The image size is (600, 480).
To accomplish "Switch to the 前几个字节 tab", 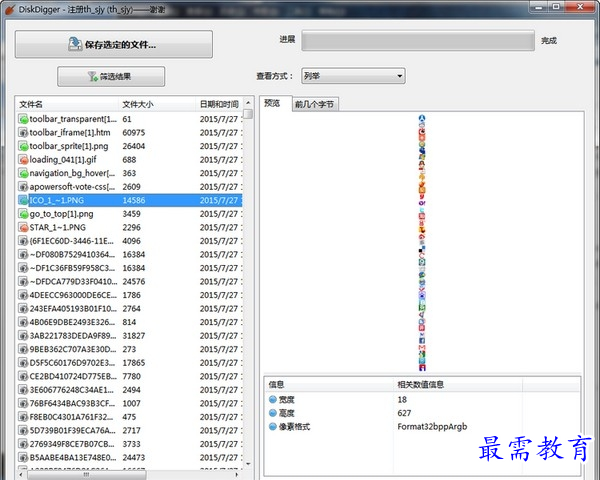I will [x=315, y=104].
